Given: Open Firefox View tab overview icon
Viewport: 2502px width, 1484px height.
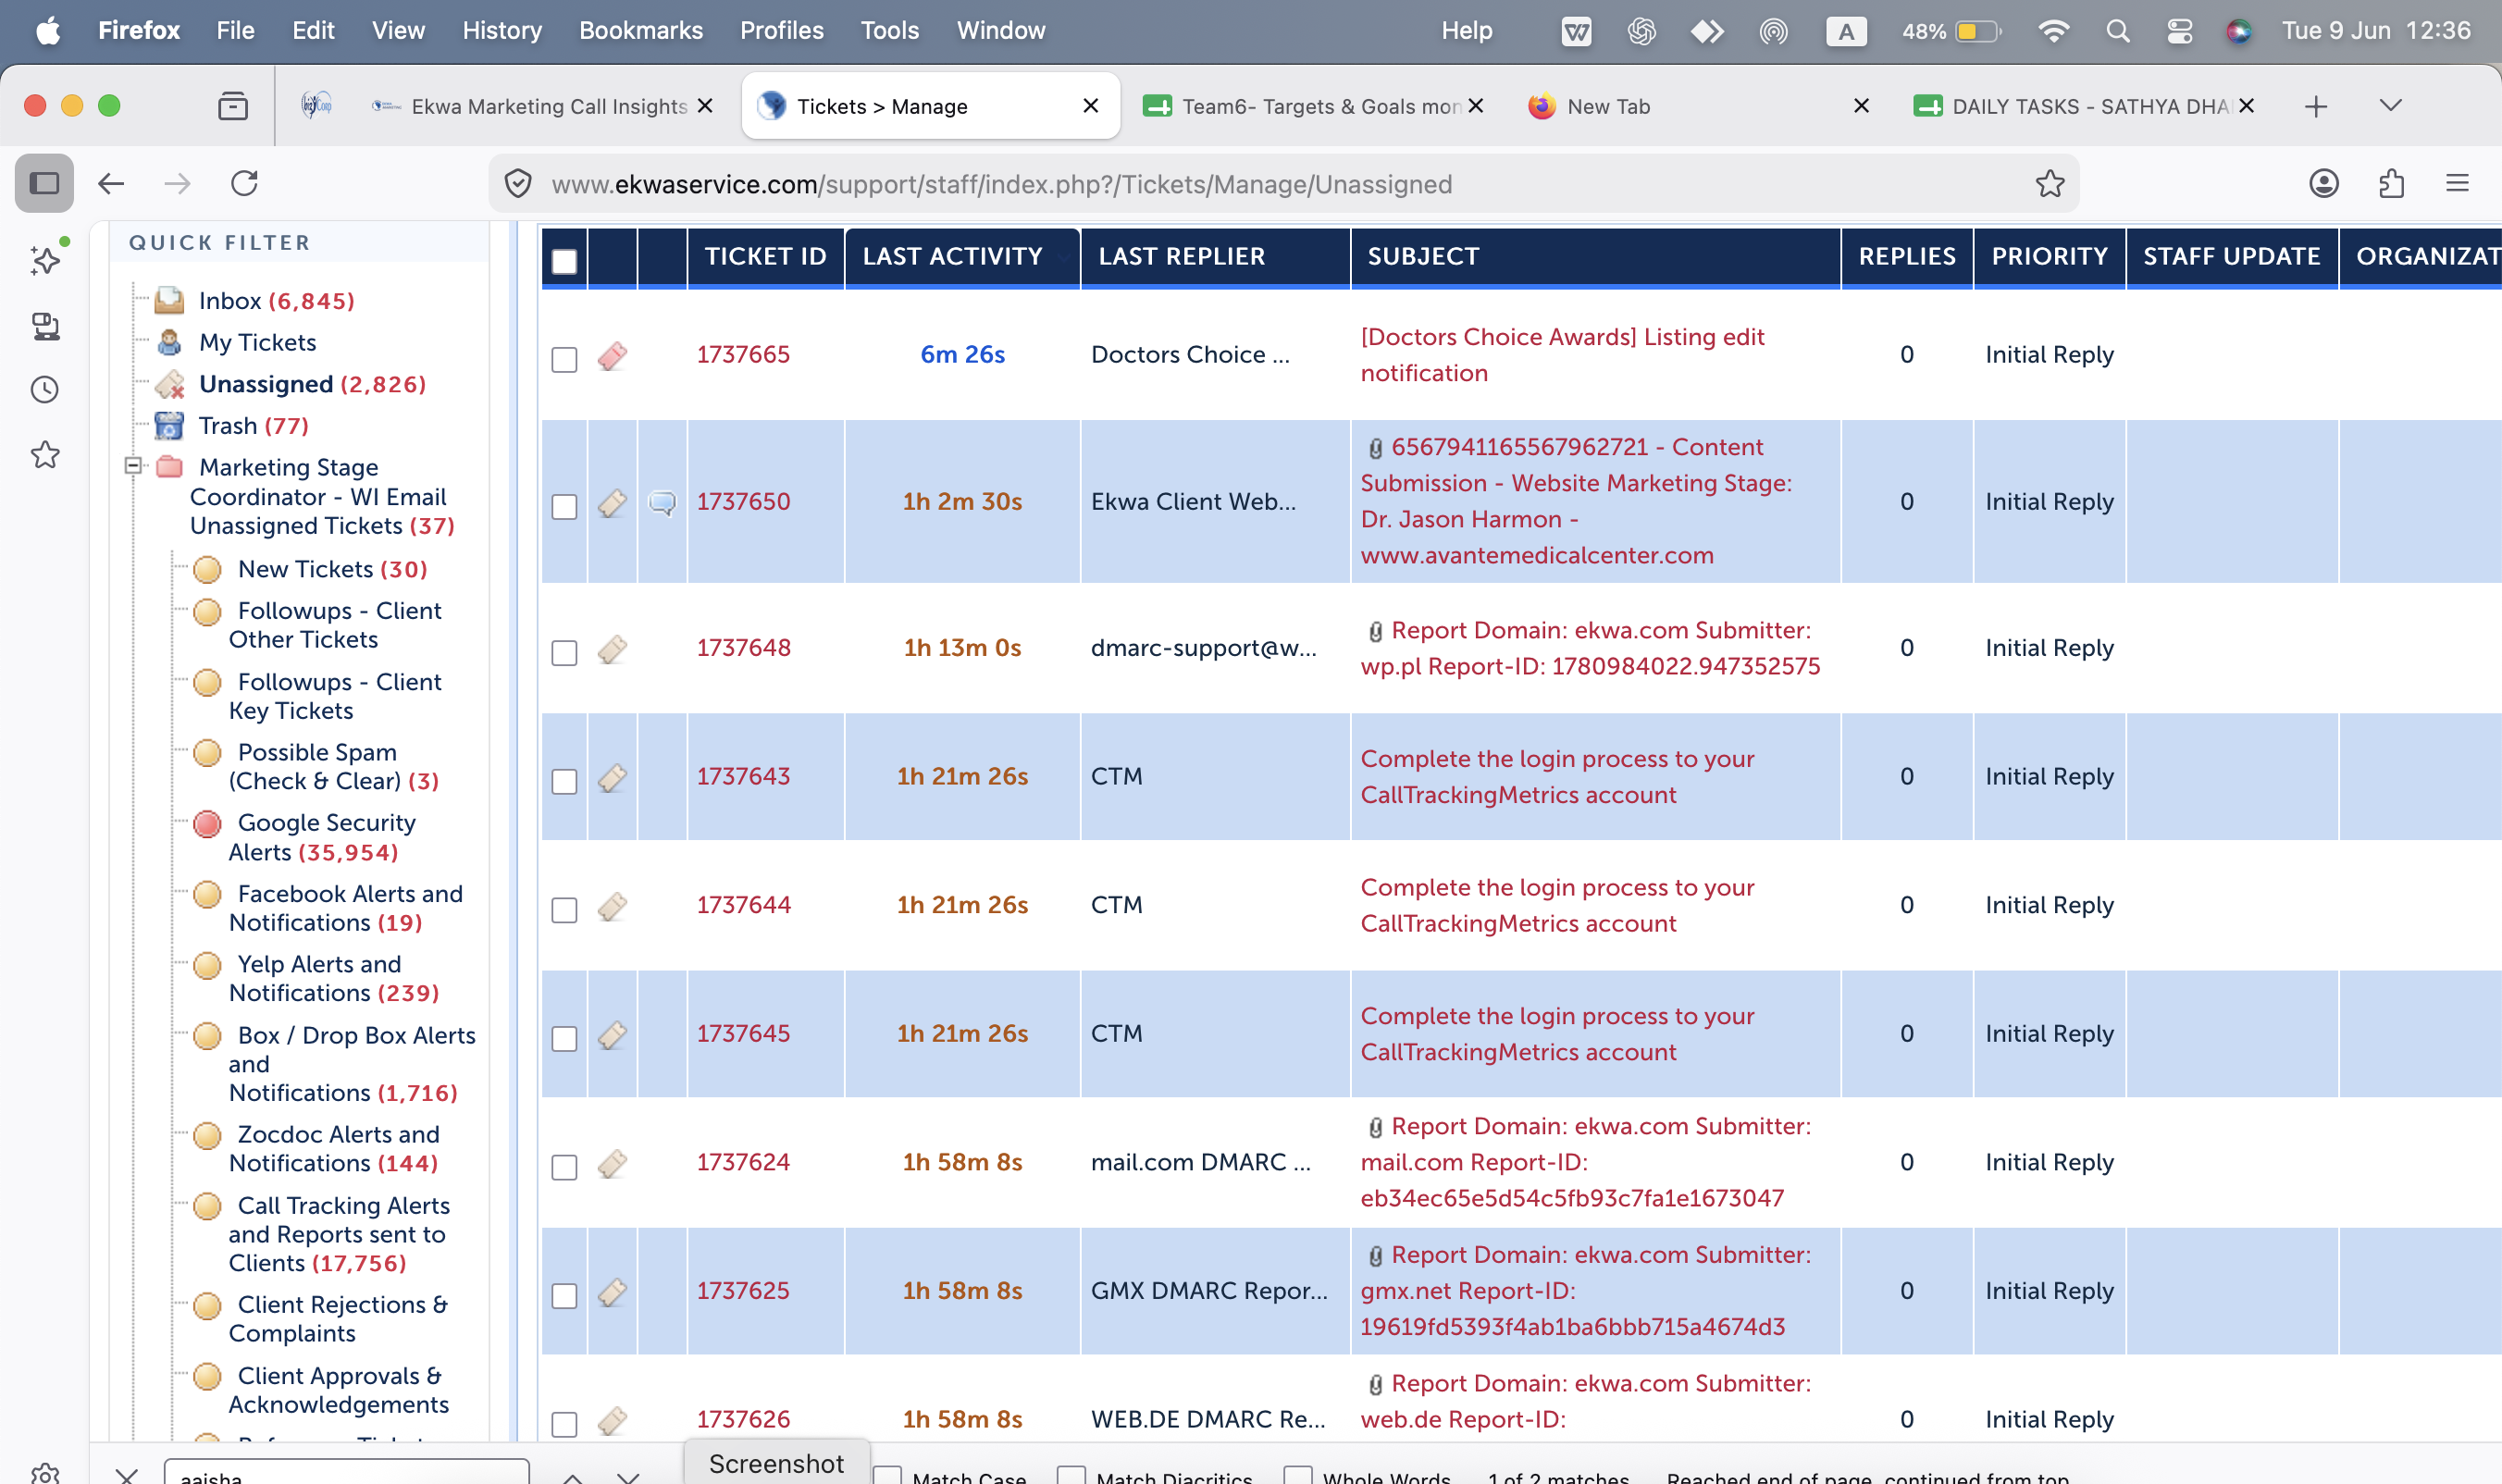Looking at the screenshot, I should point(232,106).
